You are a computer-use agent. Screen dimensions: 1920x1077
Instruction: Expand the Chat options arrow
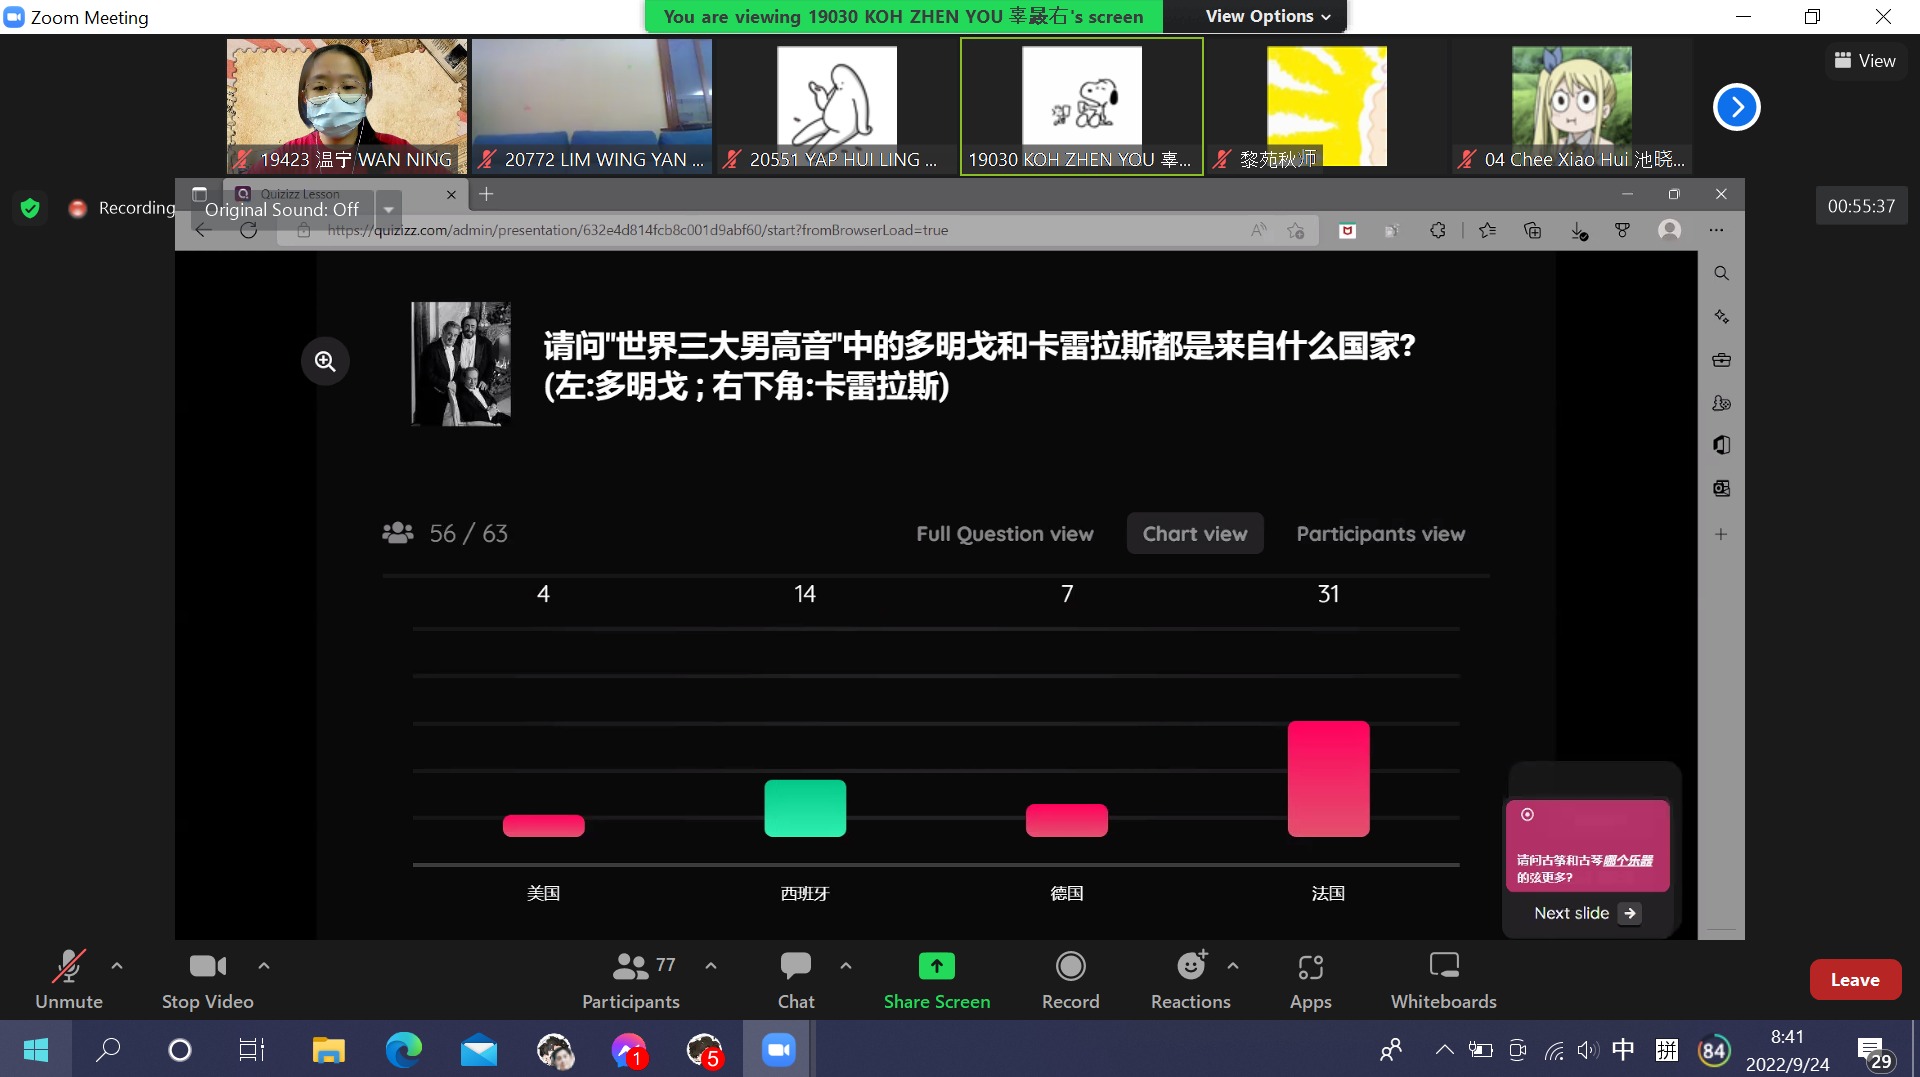click(846, 966)
